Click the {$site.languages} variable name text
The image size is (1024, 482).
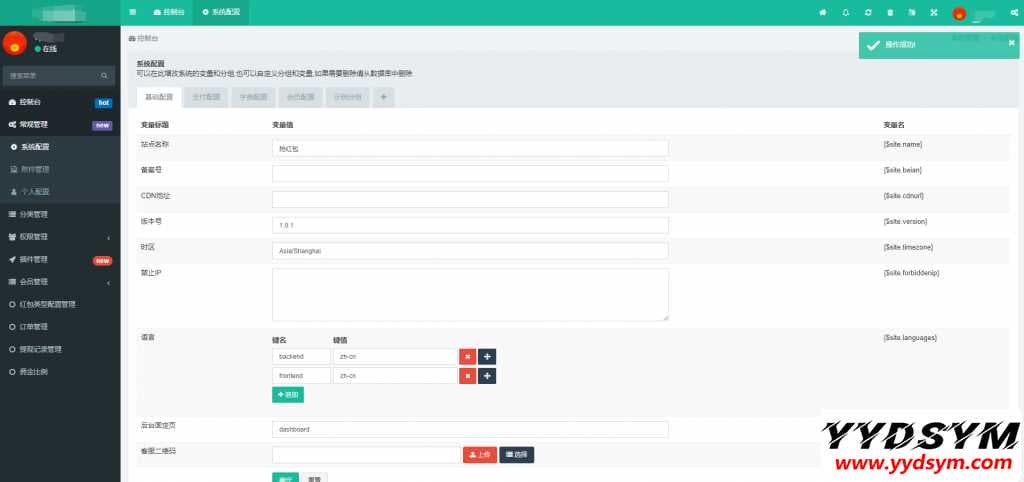910,338
